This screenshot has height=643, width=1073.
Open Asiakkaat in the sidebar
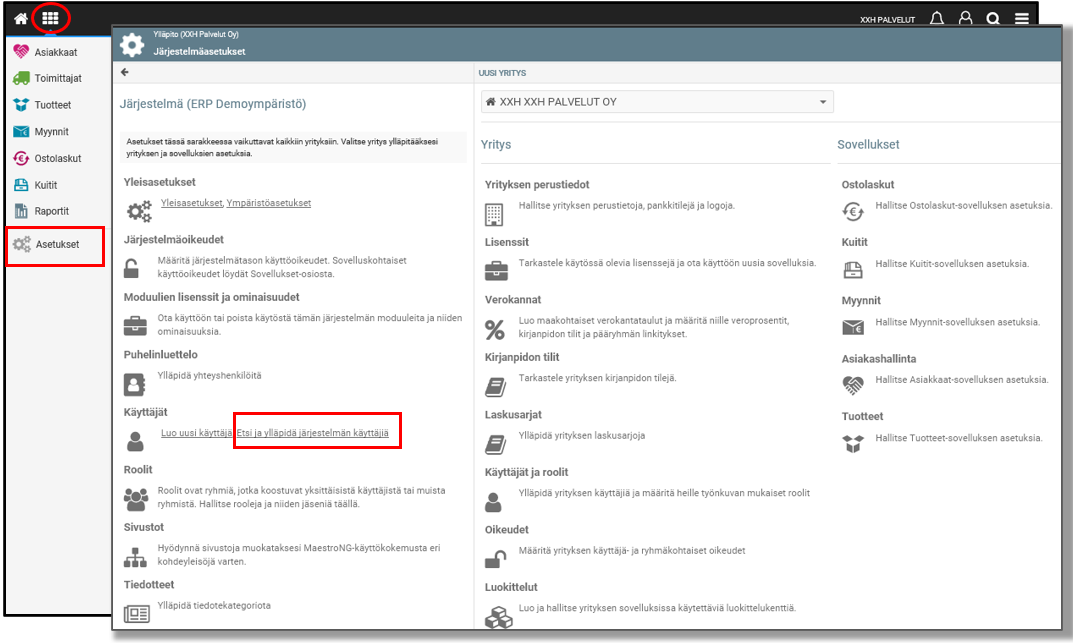click(57, 52)
